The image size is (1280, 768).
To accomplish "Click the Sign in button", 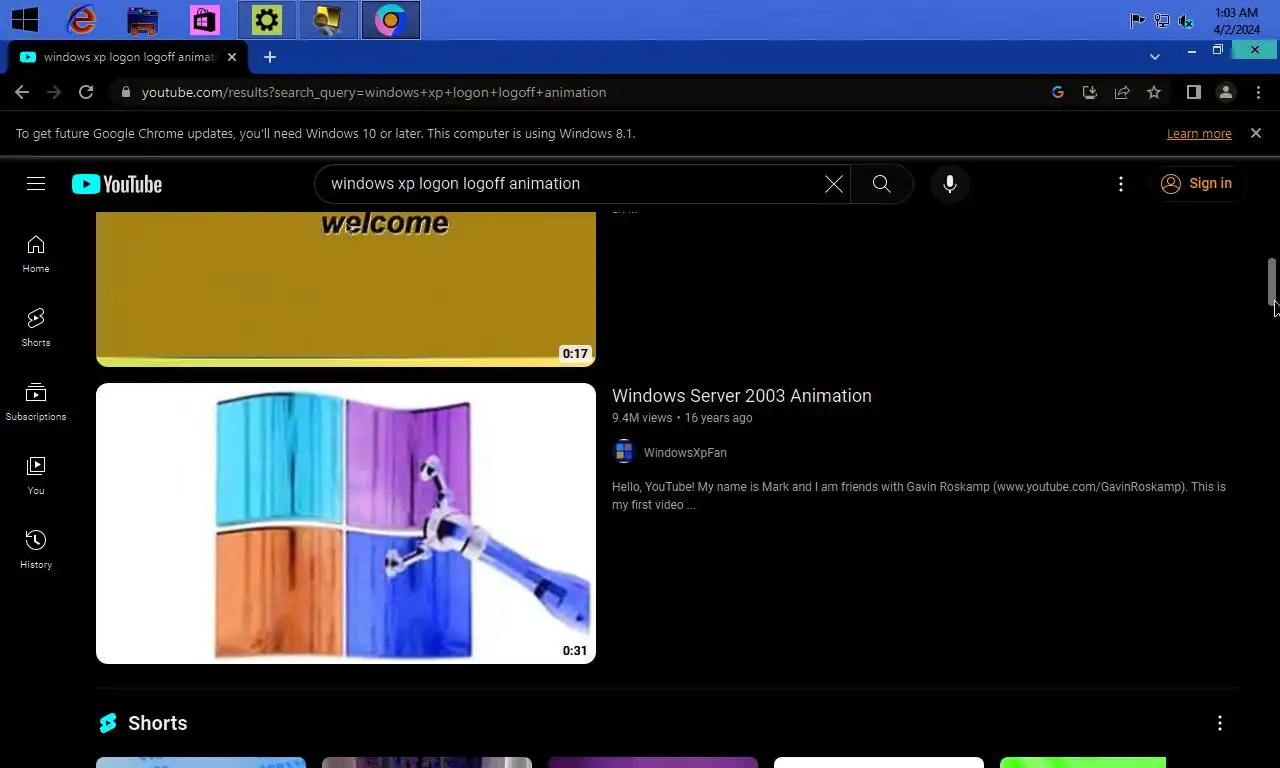I will [1197, 184].
